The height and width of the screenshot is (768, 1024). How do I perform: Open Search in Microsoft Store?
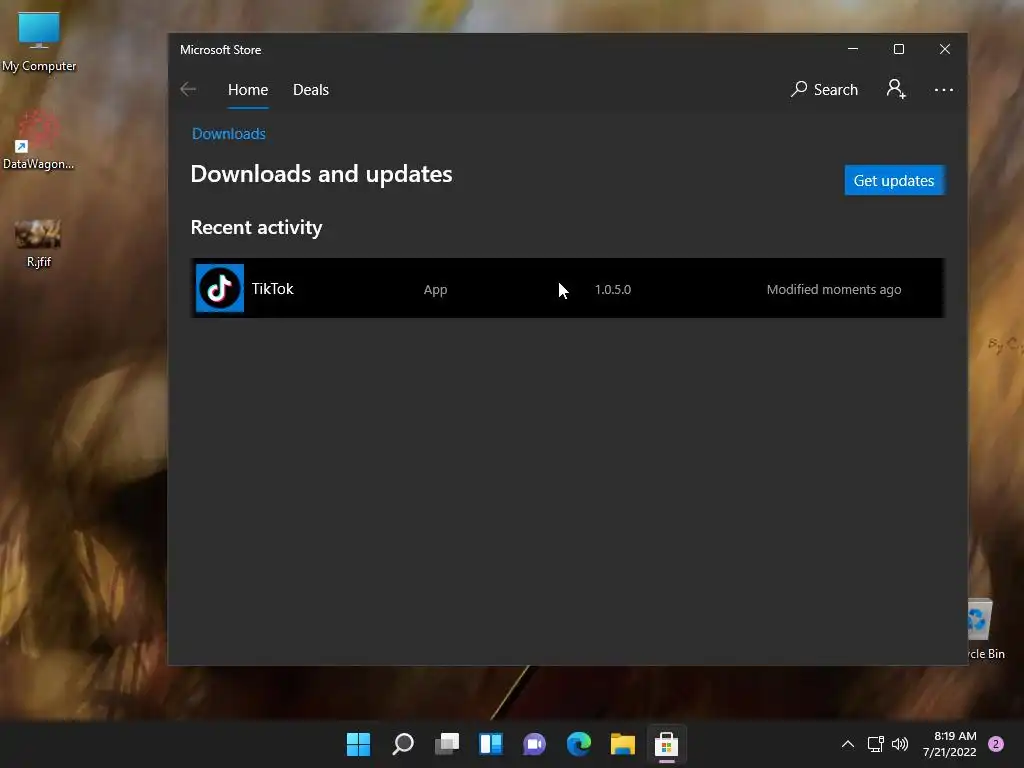824,89
